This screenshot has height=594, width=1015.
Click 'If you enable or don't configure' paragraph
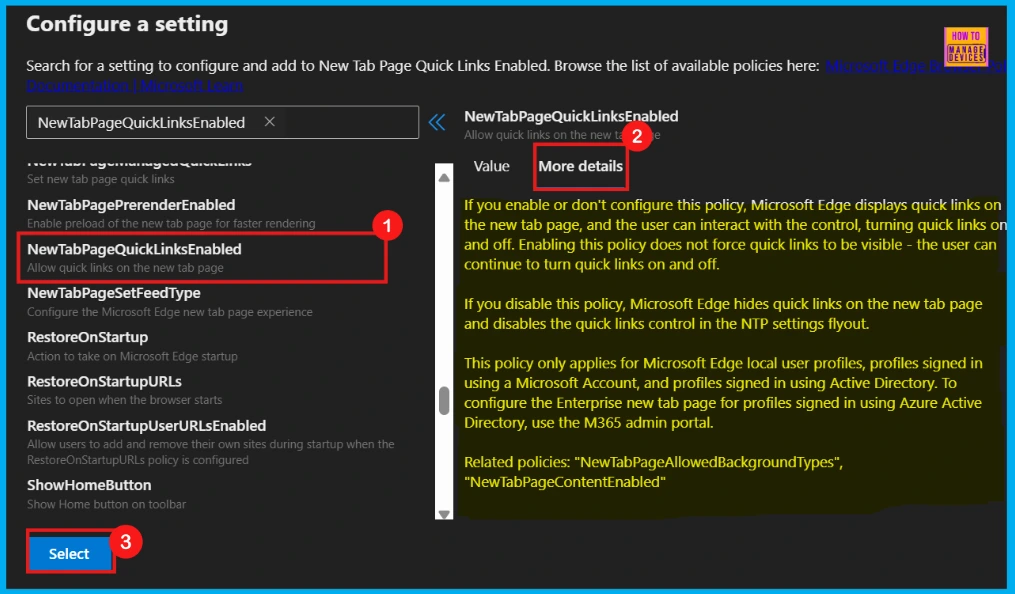point(735,234)
